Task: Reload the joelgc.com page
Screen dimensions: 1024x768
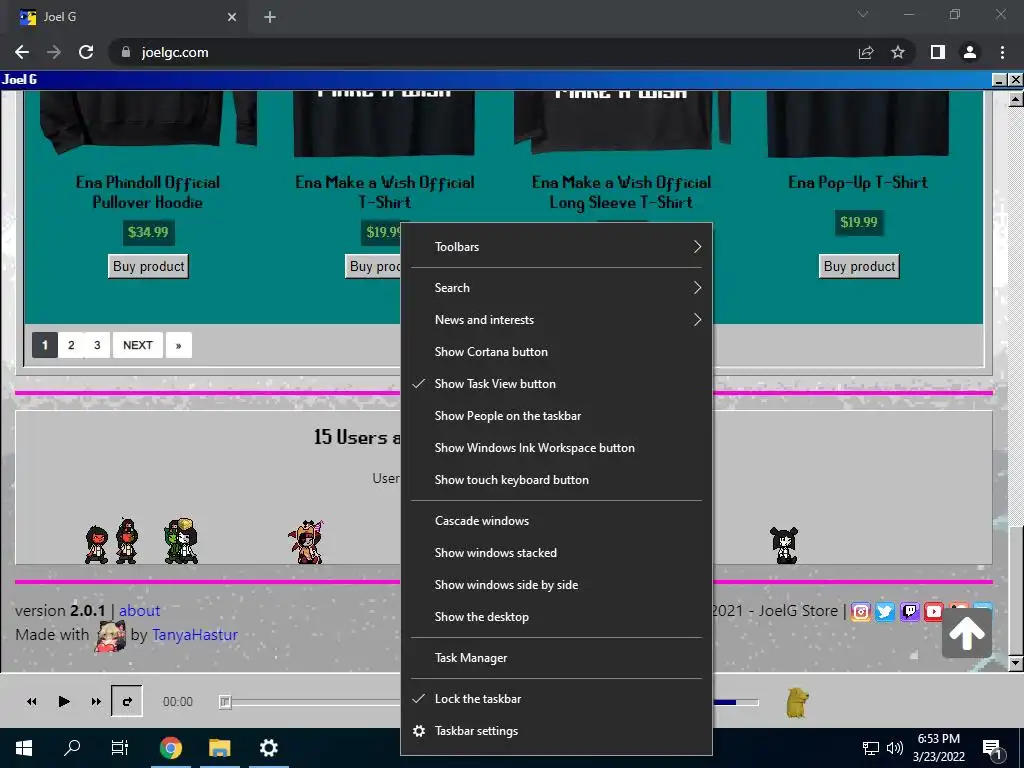Action: (86, 52)
